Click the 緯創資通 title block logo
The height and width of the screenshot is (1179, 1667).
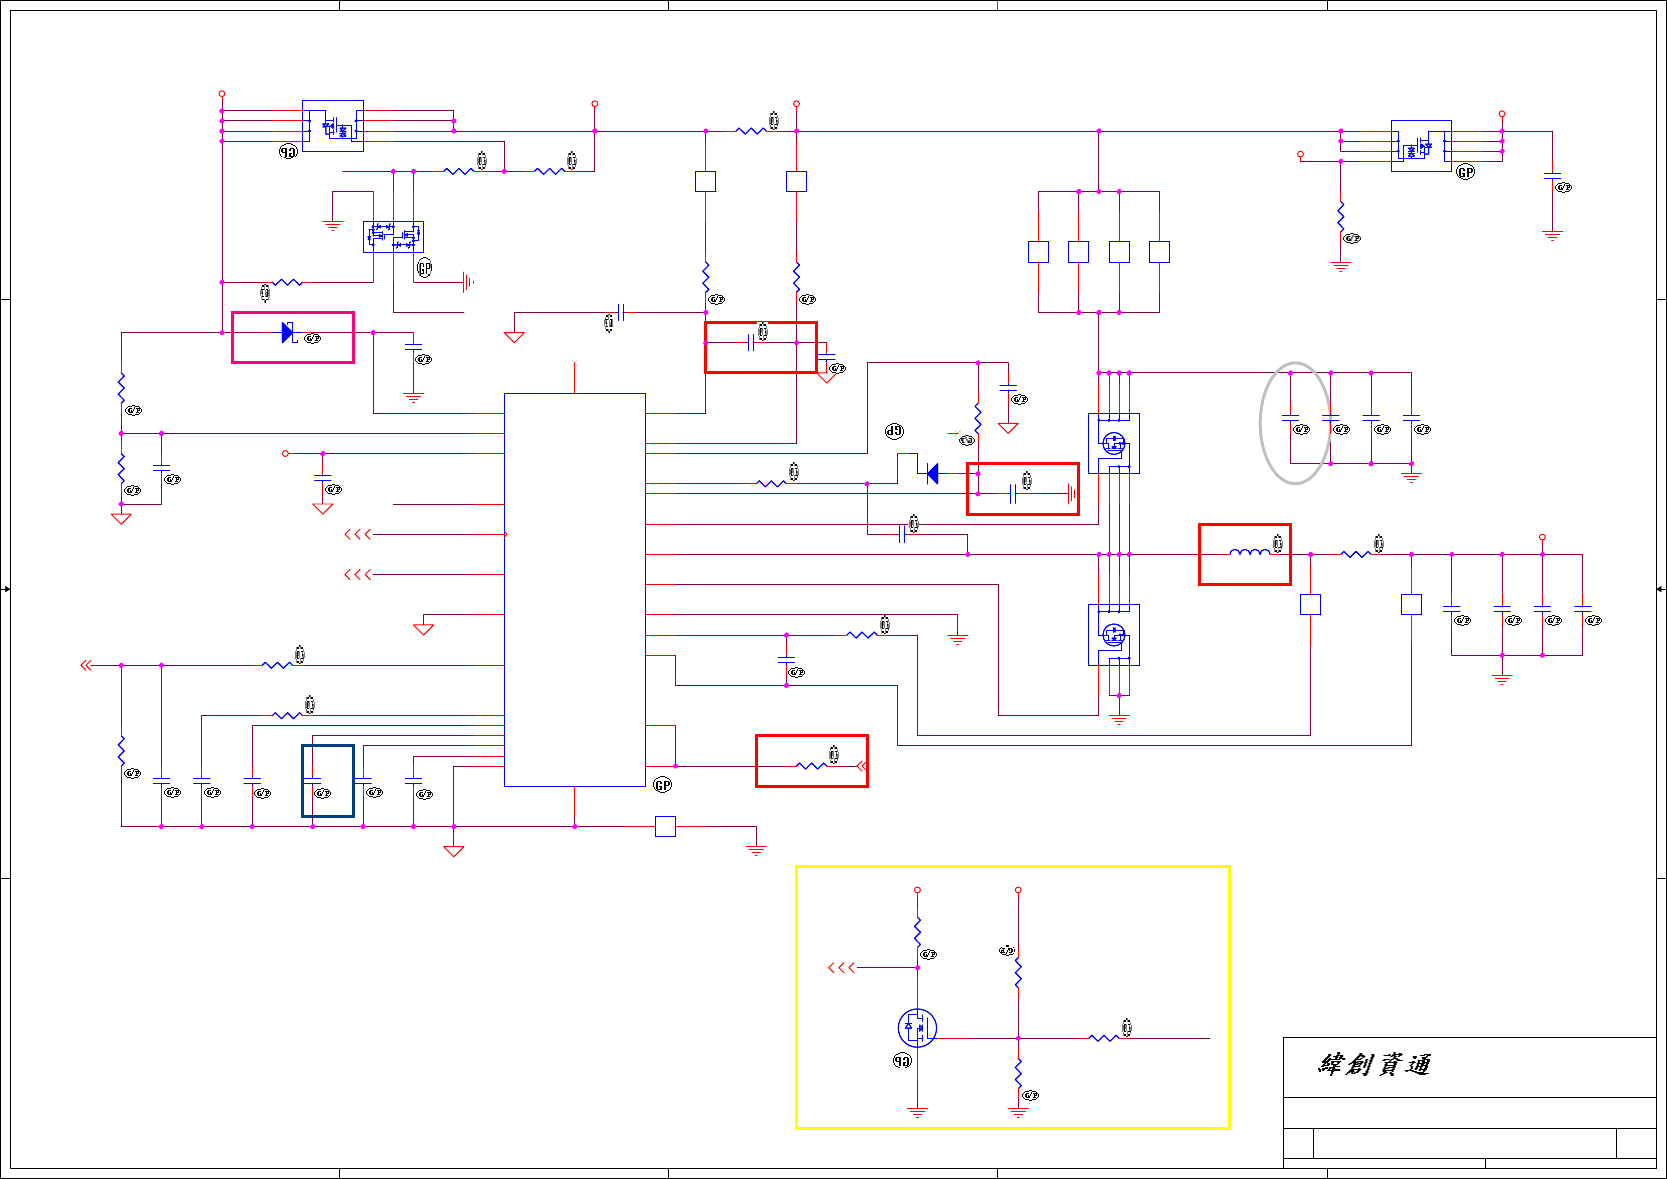(x=1374, y=1065)
